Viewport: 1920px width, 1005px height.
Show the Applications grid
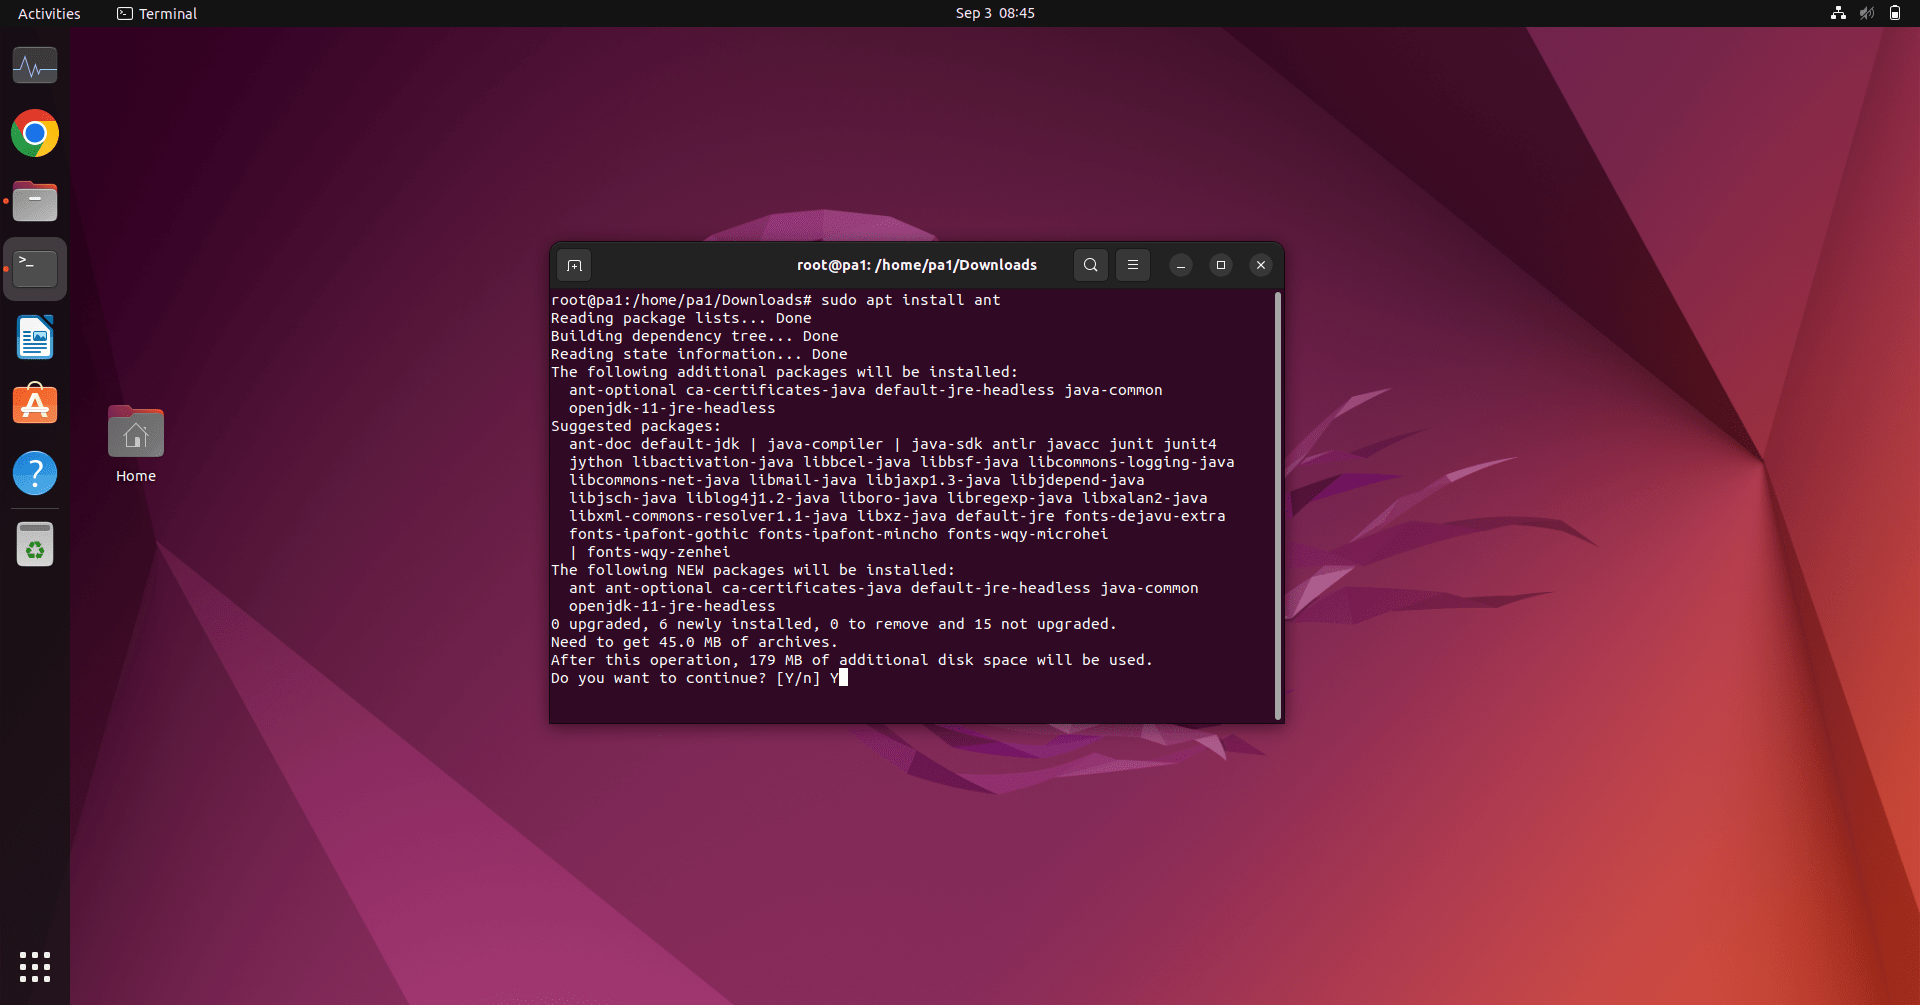(x=34, y=967)
